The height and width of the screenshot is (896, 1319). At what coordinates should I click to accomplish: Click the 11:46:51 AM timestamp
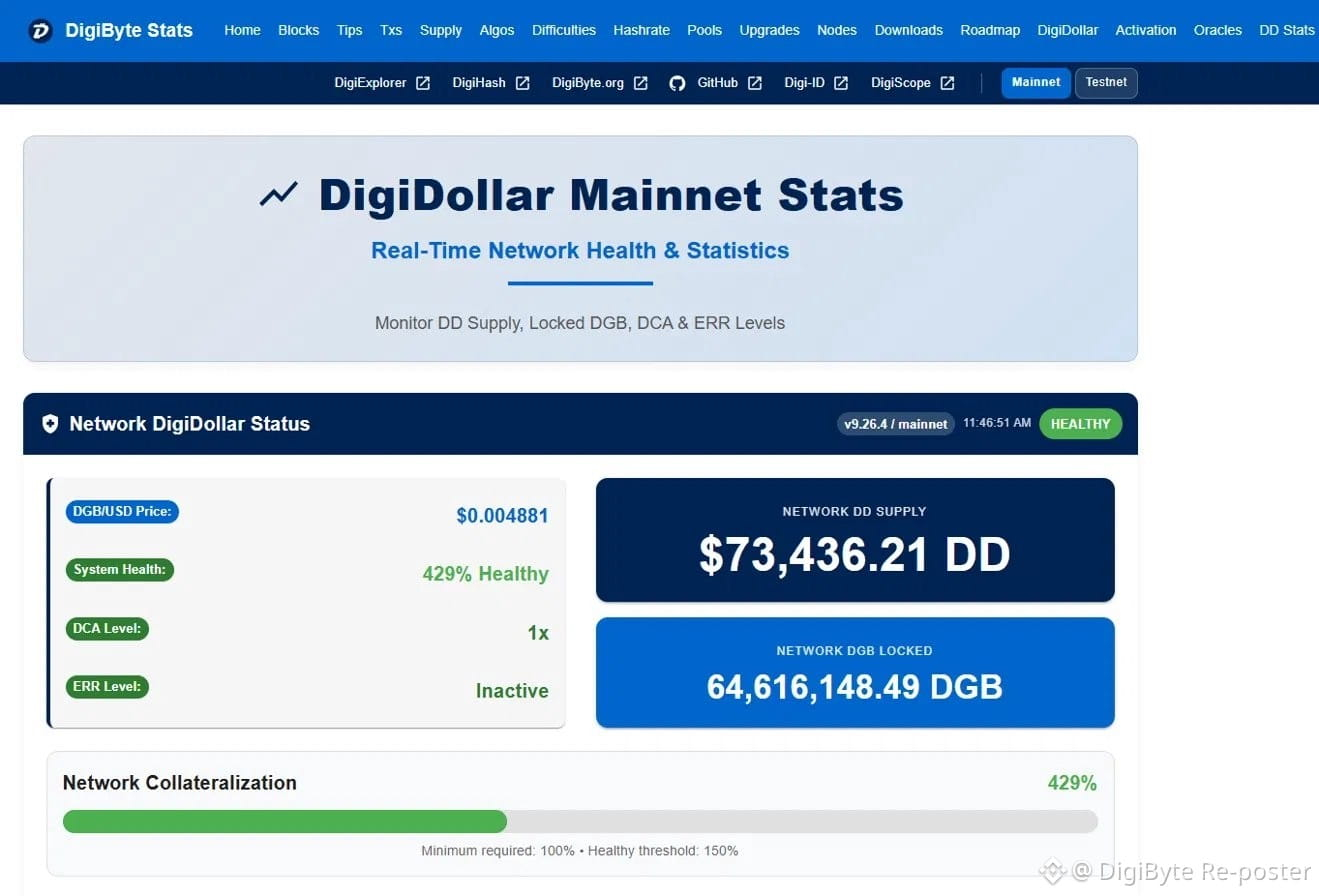pos(997,424)
